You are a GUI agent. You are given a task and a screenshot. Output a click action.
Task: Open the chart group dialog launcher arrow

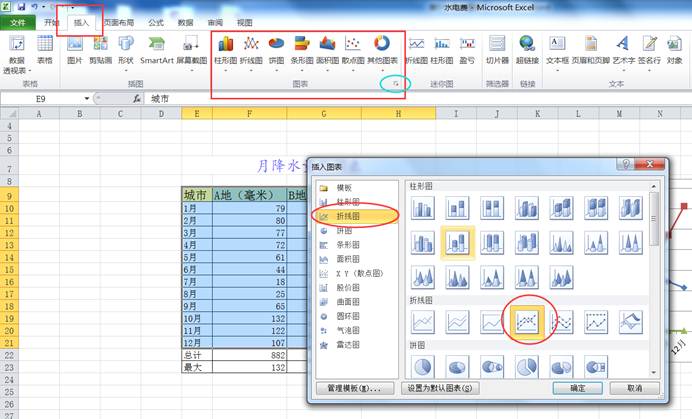(397, 86)
